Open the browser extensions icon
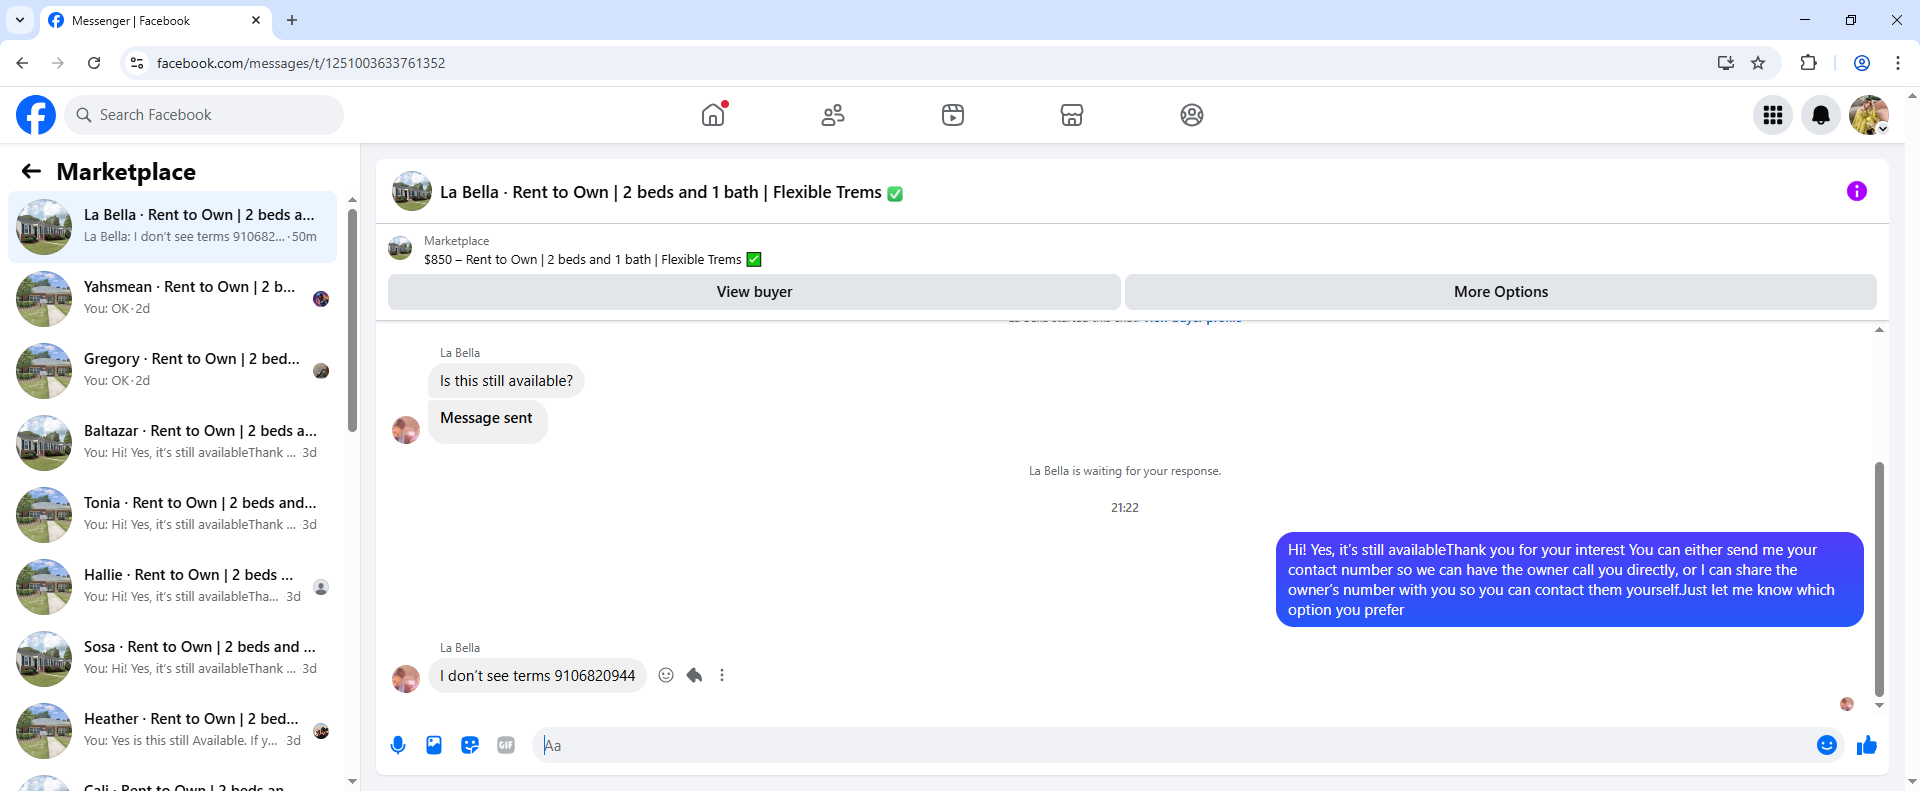The image size is (1920, 791). 1808,63
